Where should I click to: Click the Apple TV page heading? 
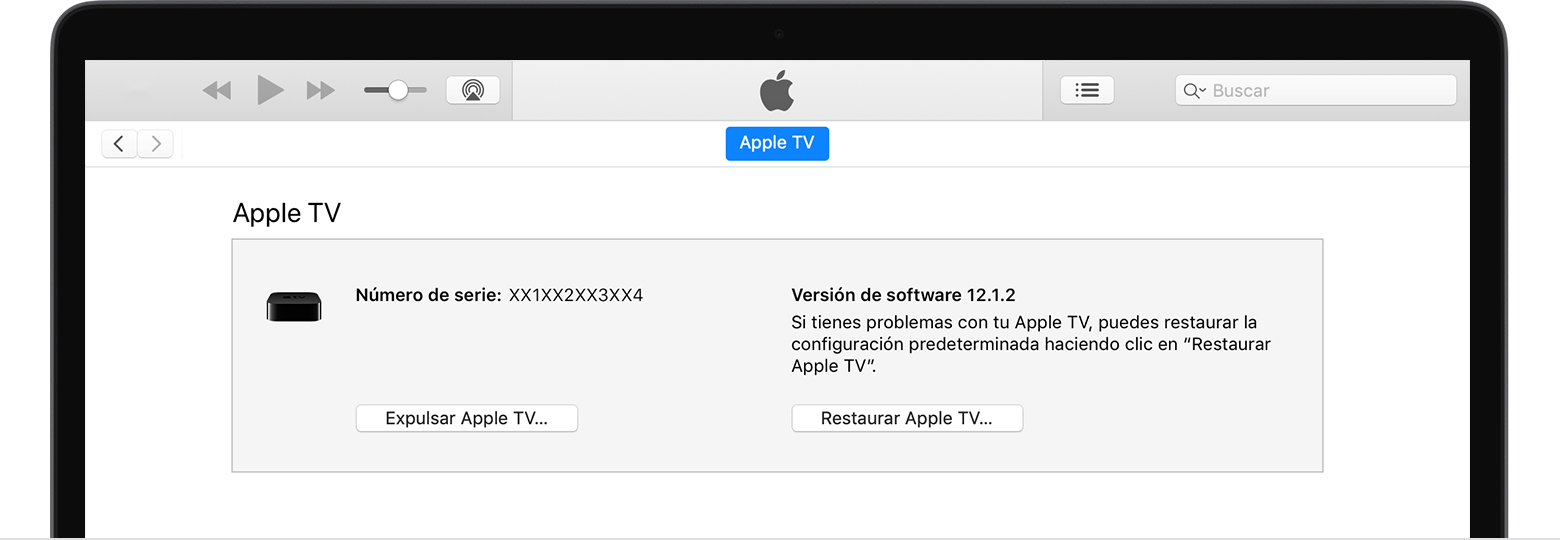[x=287, y=213]
